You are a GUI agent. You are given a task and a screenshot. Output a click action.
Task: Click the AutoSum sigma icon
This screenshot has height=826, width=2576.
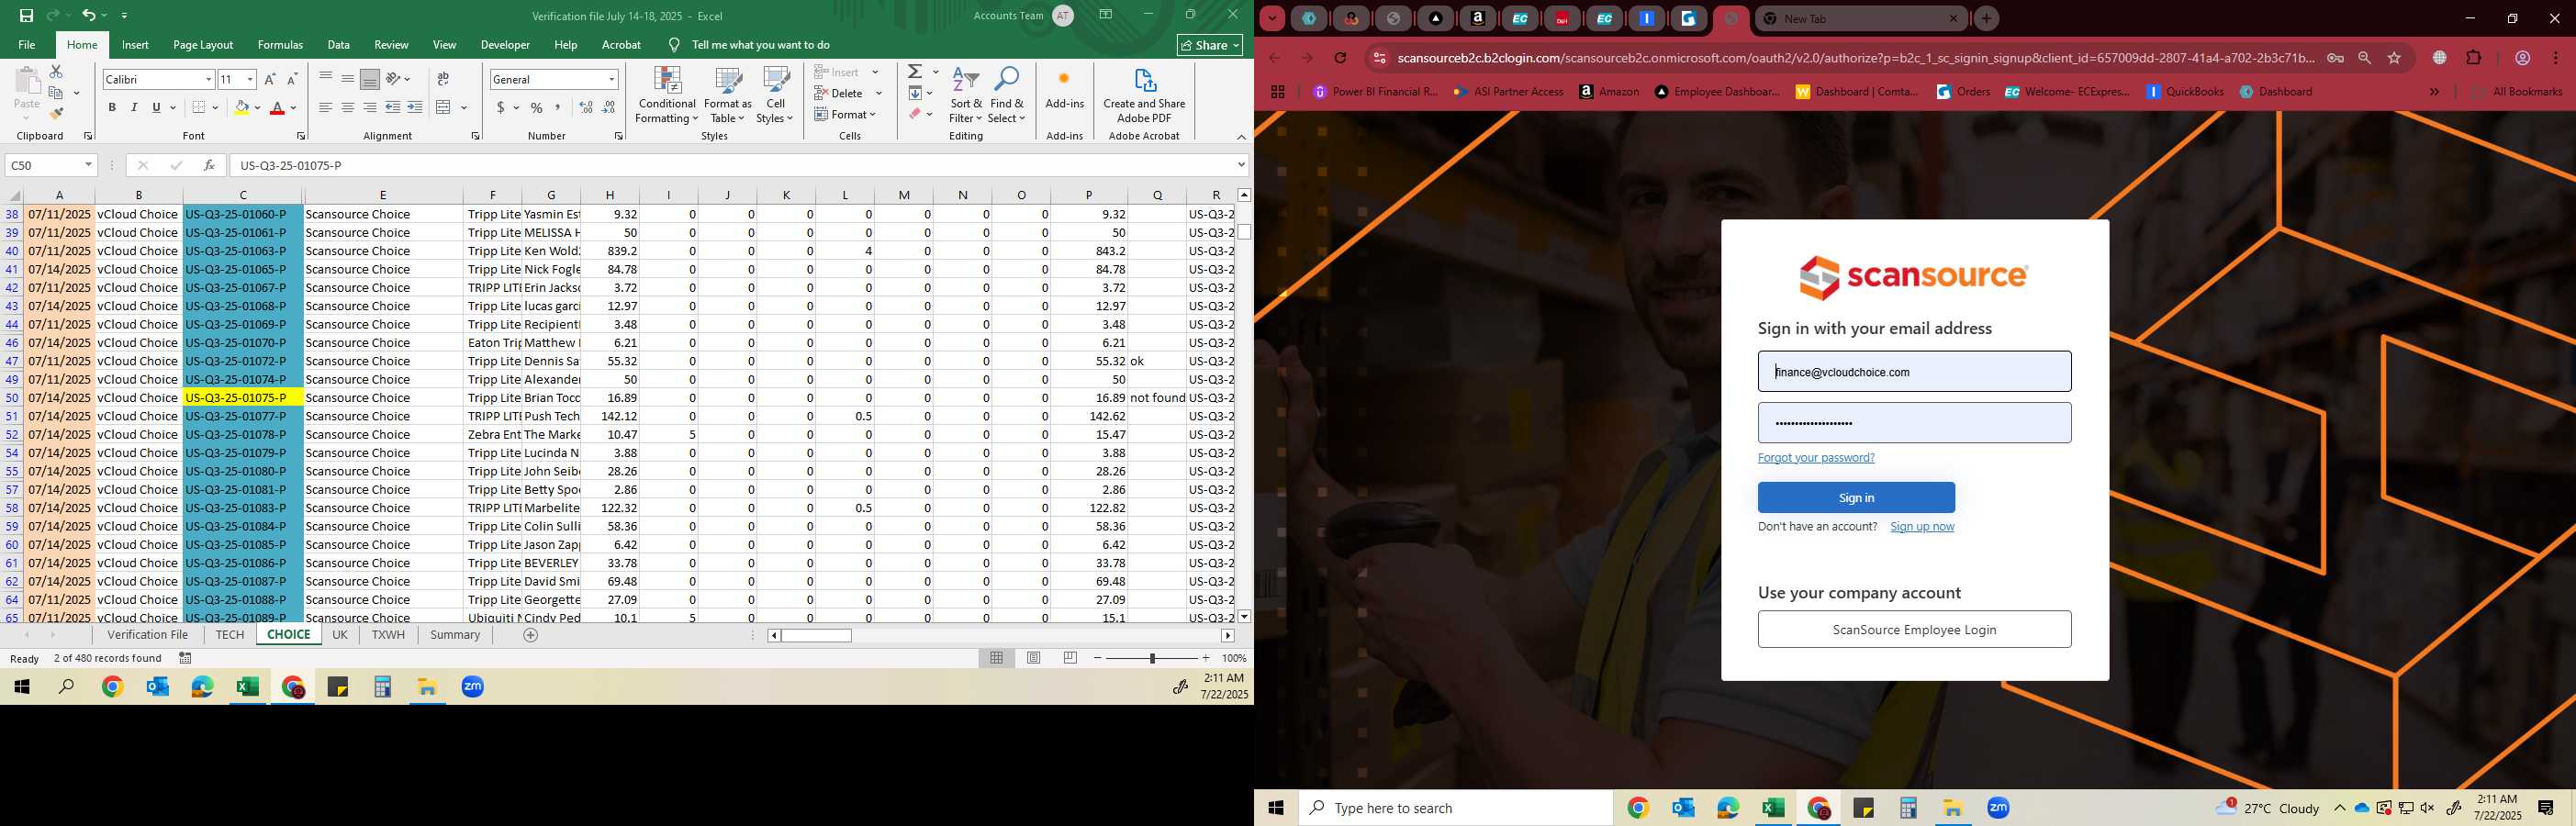[915, 72]
